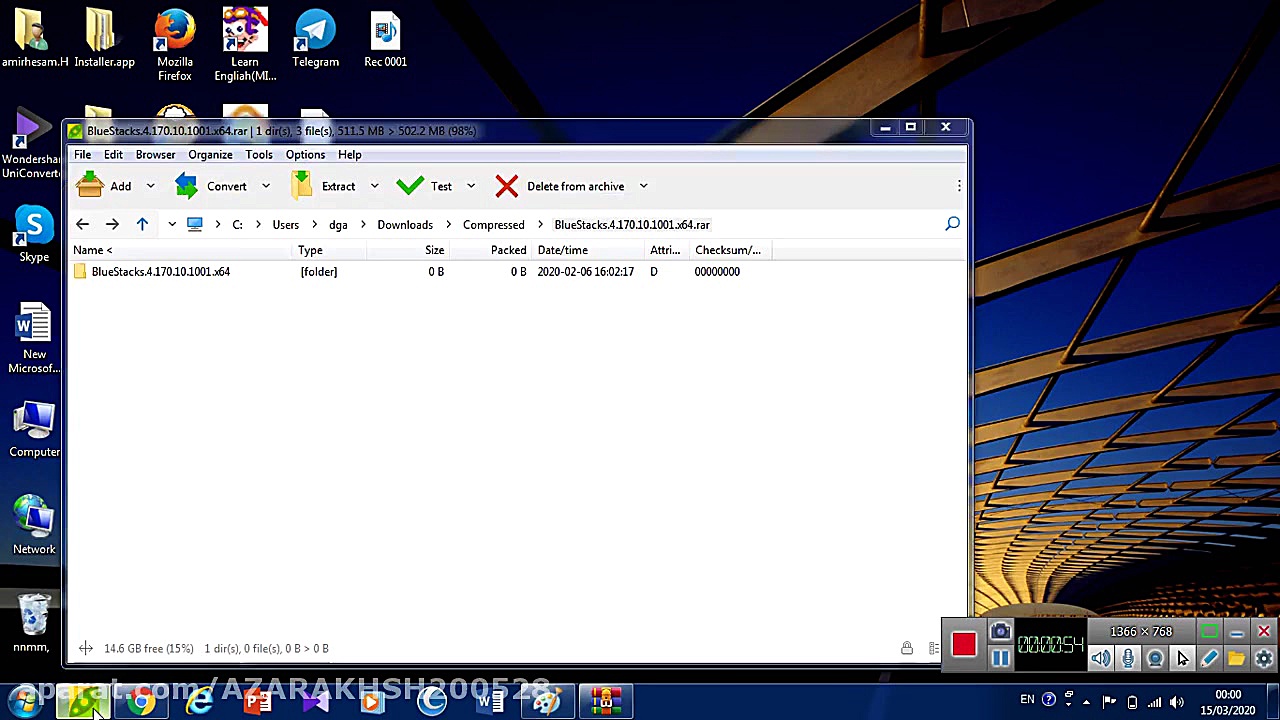This screenshot has width=1280, height=720.
Task: Open the recorder pencil drawing tool
Action: point(1209,658)
